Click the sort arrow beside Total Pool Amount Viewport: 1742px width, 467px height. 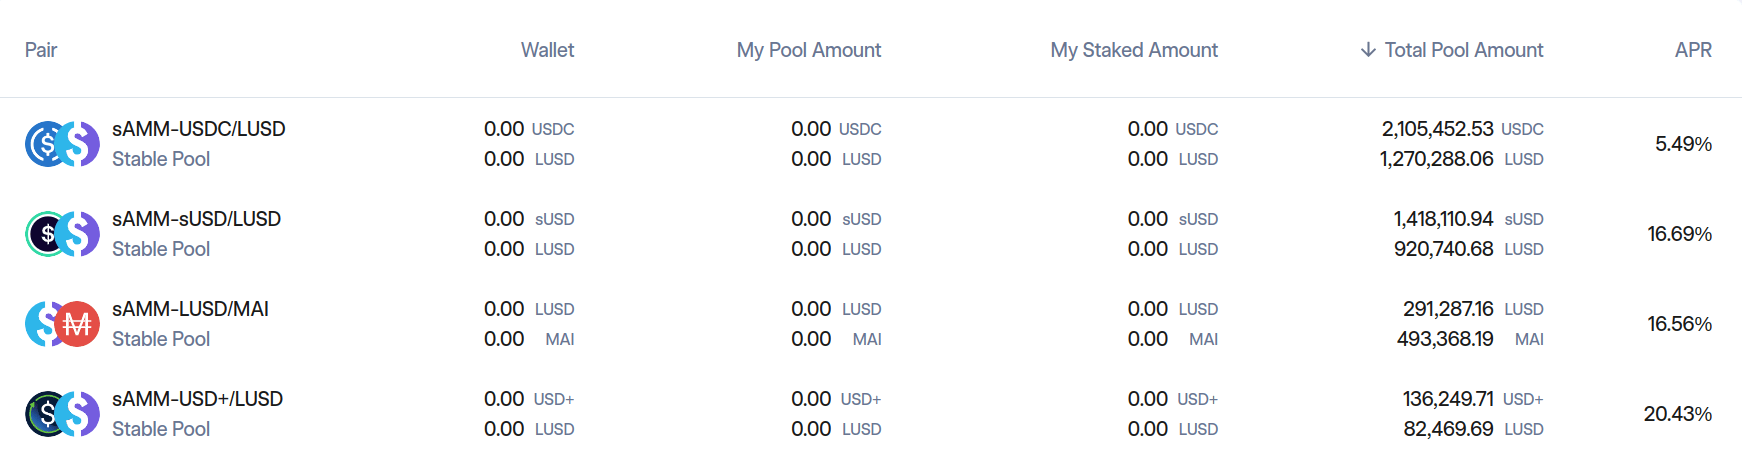pos(1368,50)
